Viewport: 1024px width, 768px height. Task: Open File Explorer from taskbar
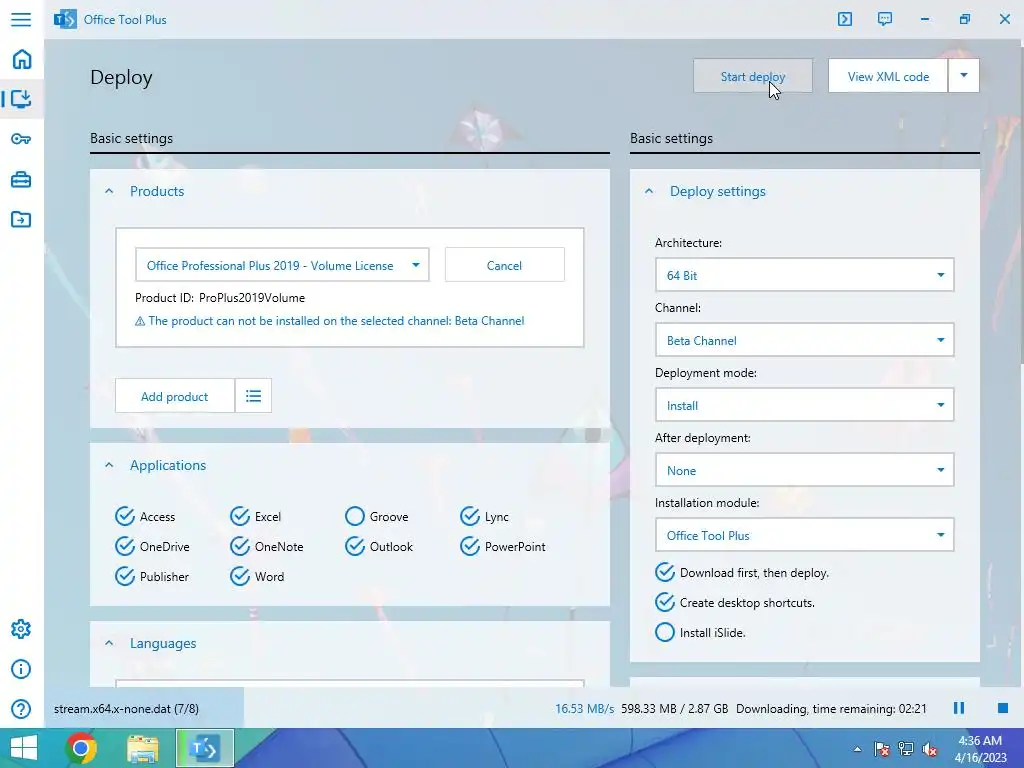coord(142,748)
